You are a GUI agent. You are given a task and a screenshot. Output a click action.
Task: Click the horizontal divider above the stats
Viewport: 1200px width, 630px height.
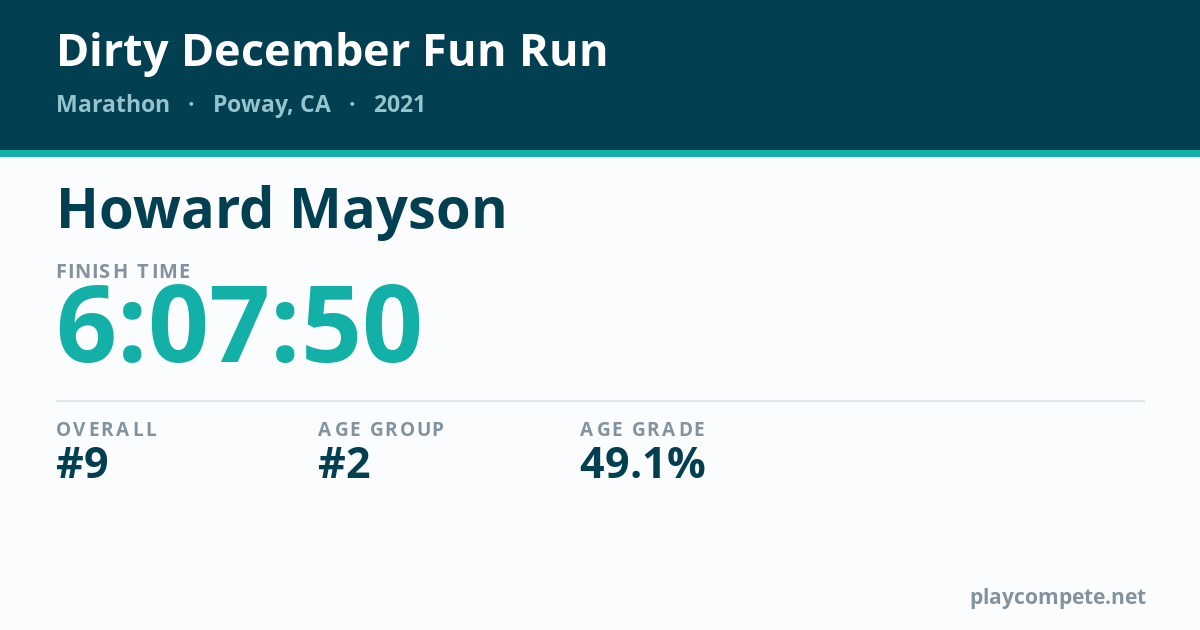pyautogui.click(x=600, y=401)
